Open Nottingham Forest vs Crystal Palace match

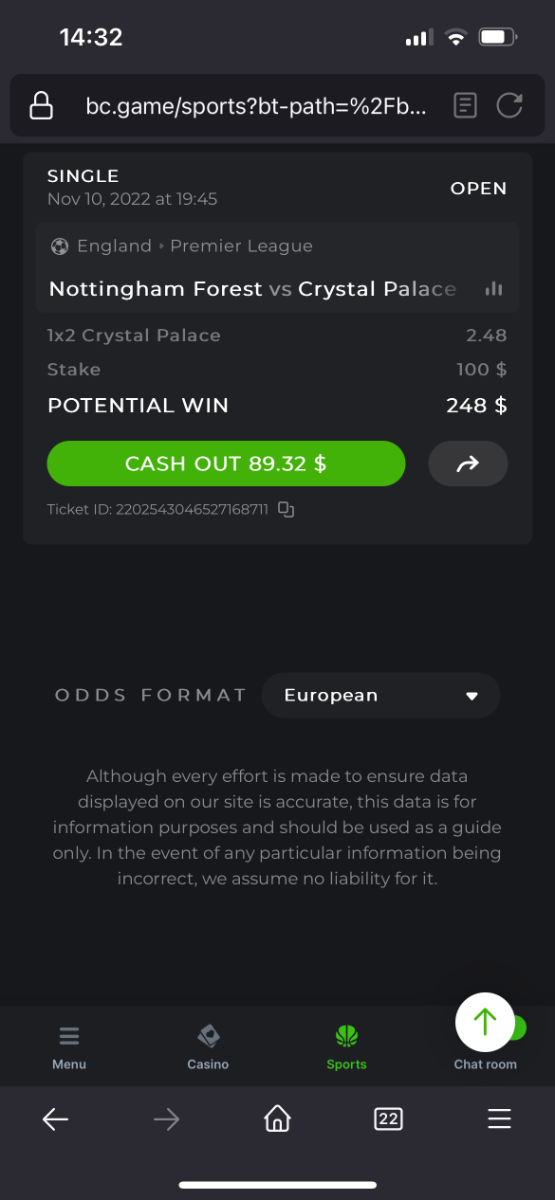[252, 289]
